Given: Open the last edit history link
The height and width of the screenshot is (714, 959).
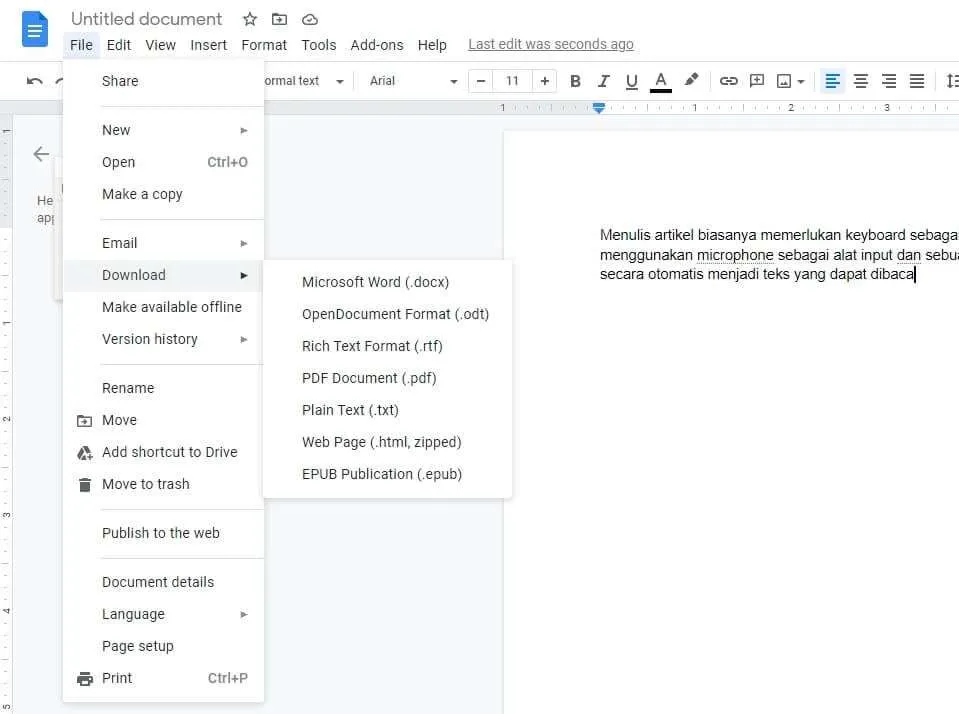Looking at the screenshot, I should (x=550, y=44).
